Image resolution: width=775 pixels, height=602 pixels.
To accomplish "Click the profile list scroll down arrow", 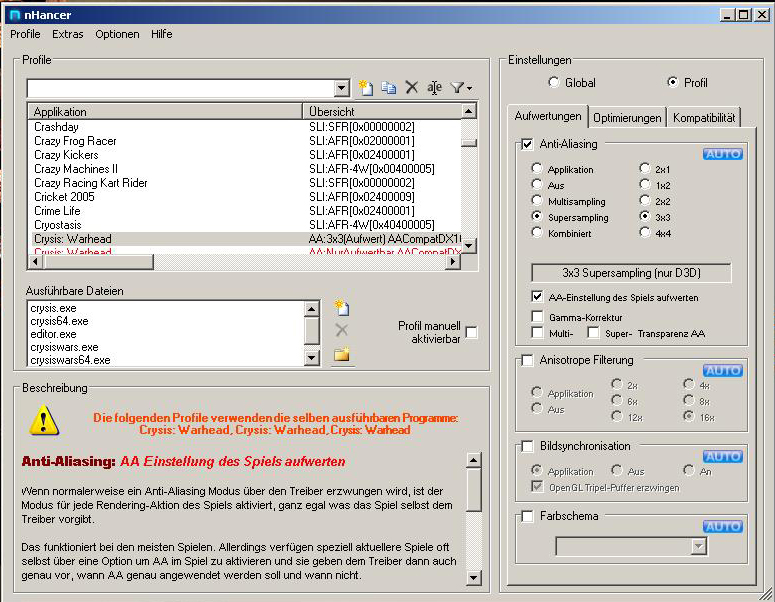I will pos(469,245).
